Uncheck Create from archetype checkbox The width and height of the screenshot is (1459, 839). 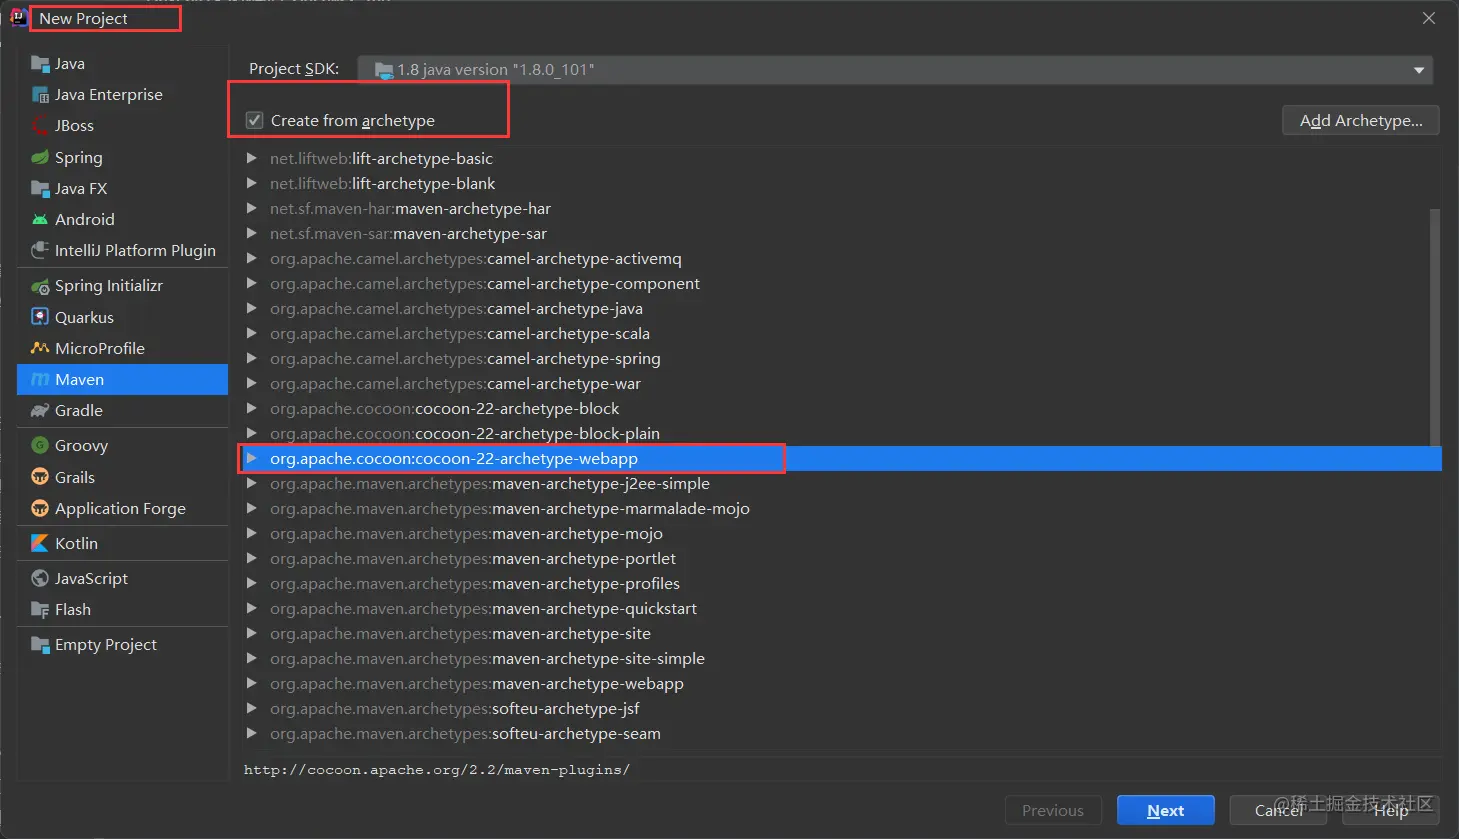pos(255,120)
